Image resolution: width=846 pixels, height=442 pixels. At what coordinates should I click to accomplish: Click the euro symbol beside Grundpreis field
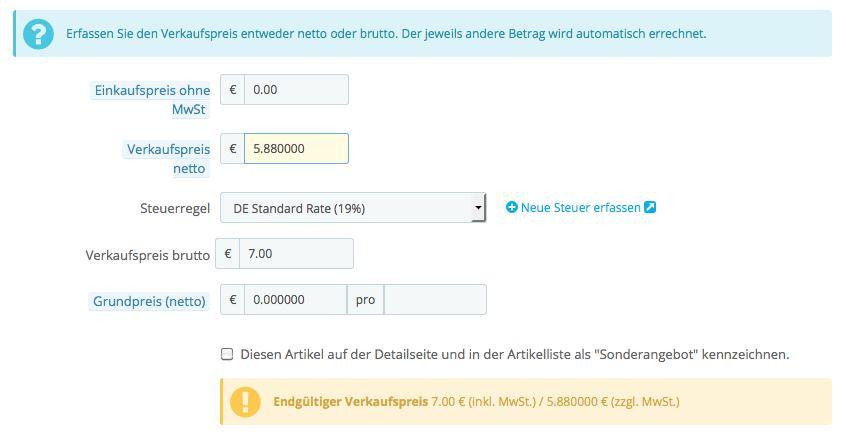(233, 299)
